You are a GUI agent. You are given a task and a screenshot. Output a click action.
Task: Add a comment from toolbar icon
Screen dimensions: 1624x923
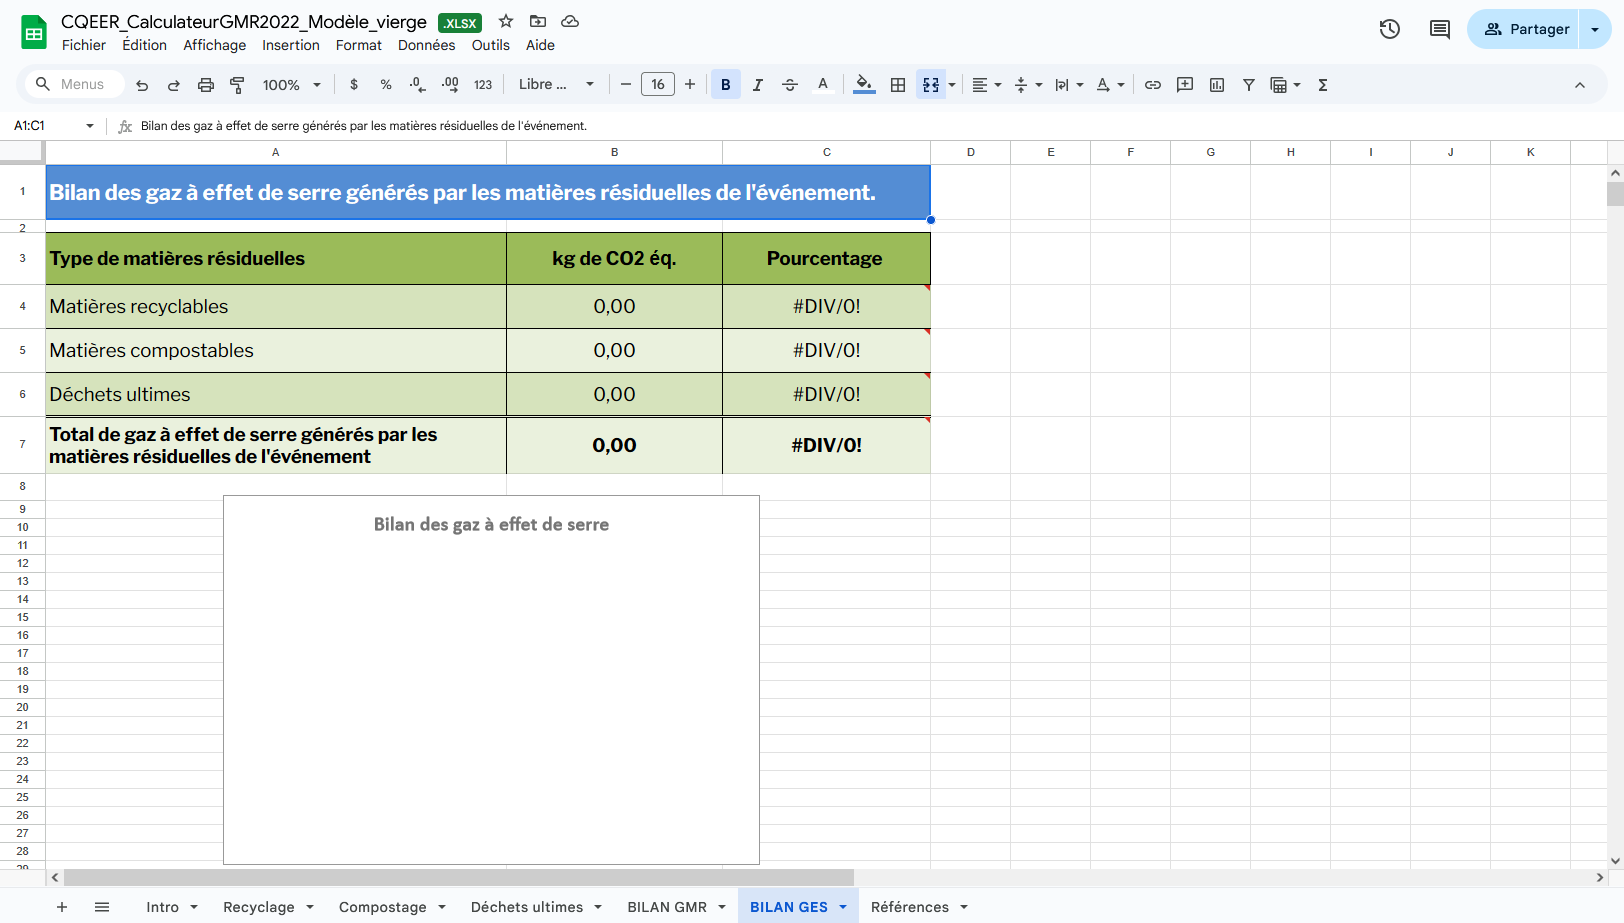tap(1185, 85)
